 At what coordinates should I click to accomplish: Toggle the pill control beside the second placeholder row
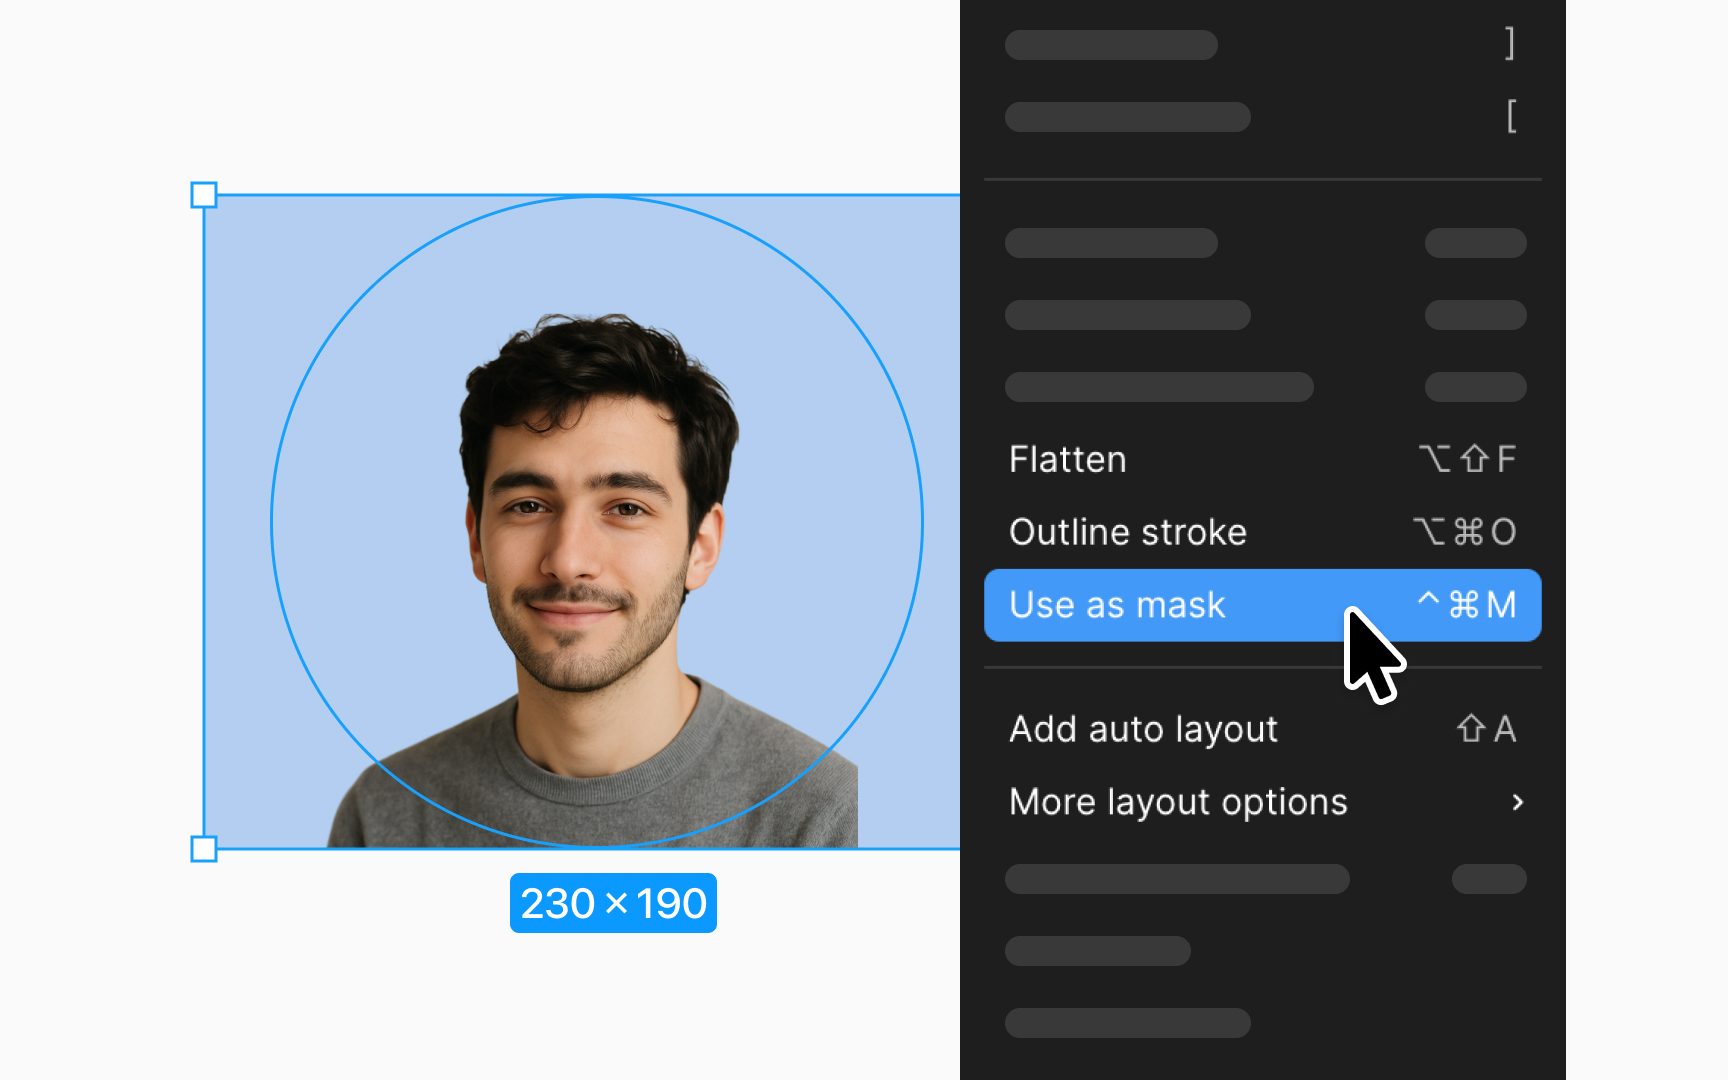click(x=1475, y=314)
